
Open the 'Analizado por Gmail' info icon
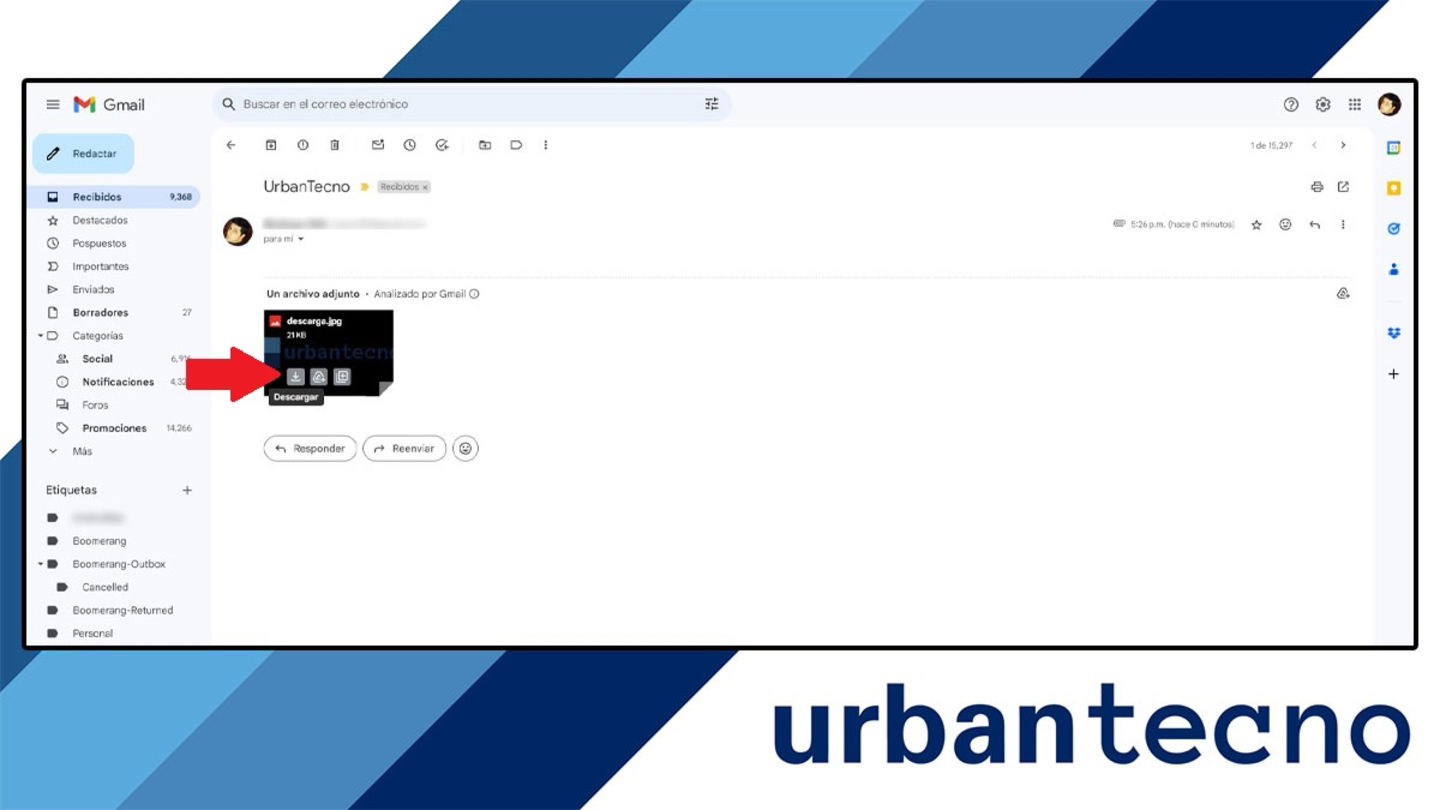pyautogui.click(x=474, y=294)
